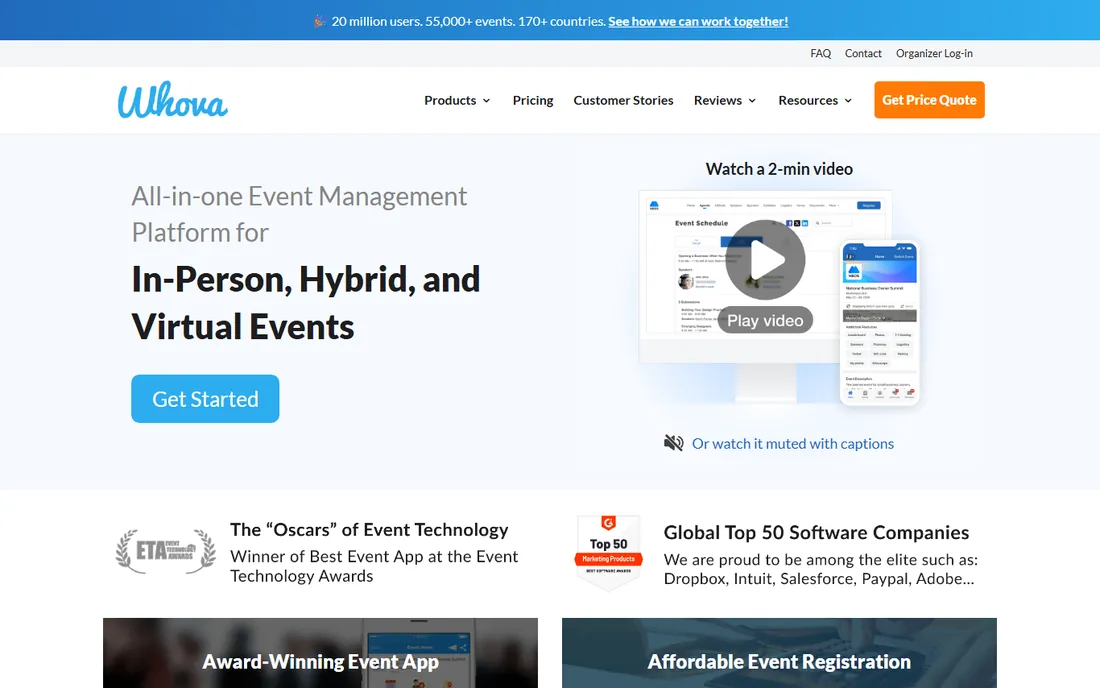This screenshot has width=1100, height=688.
Task: Click 'Winner of Best Event App' text
Action: (x=327, y=556)
